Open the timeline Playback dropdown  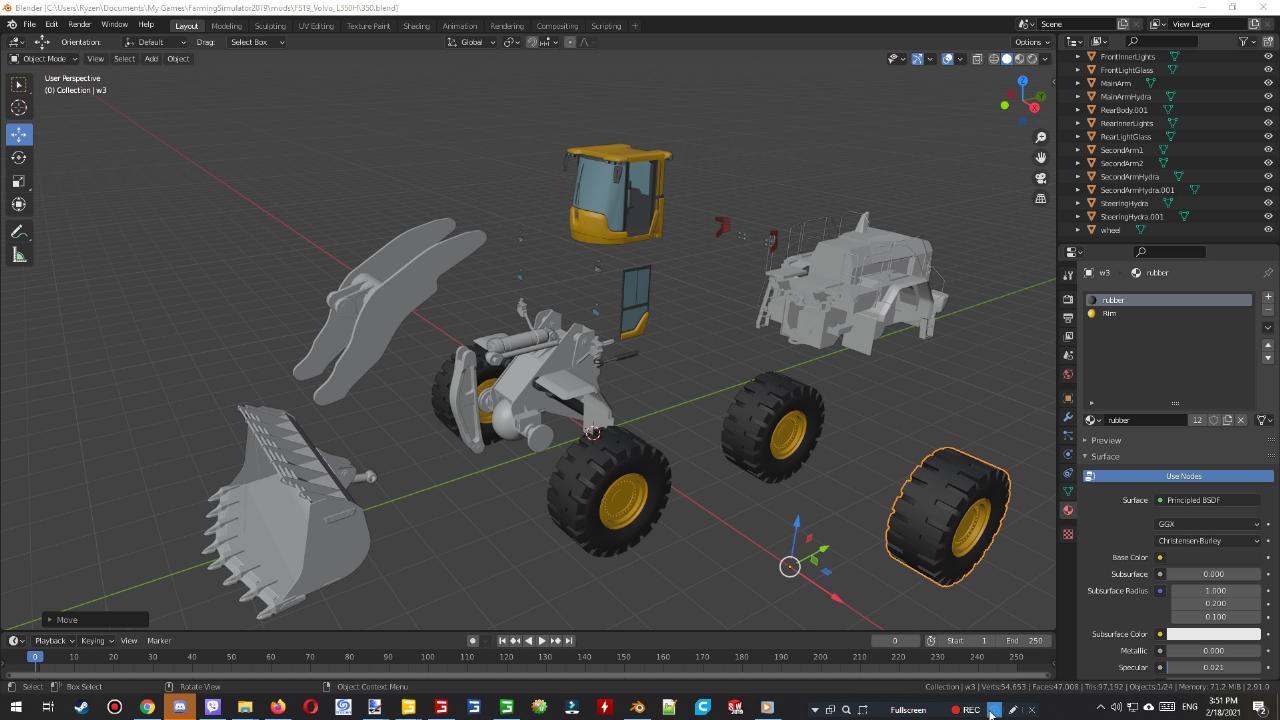(x=54, y=641)
